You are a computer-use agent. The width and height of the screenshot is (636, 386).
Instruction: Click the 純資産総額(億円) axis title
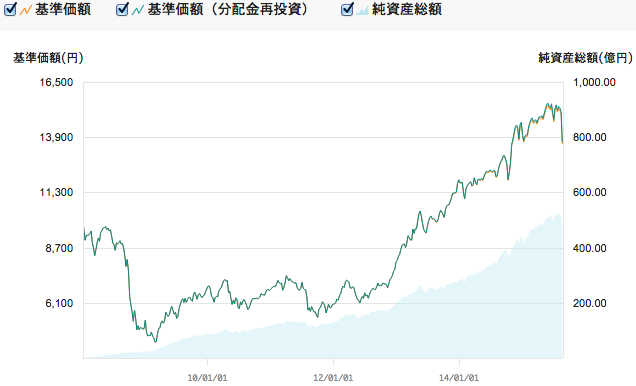(586, 58)
